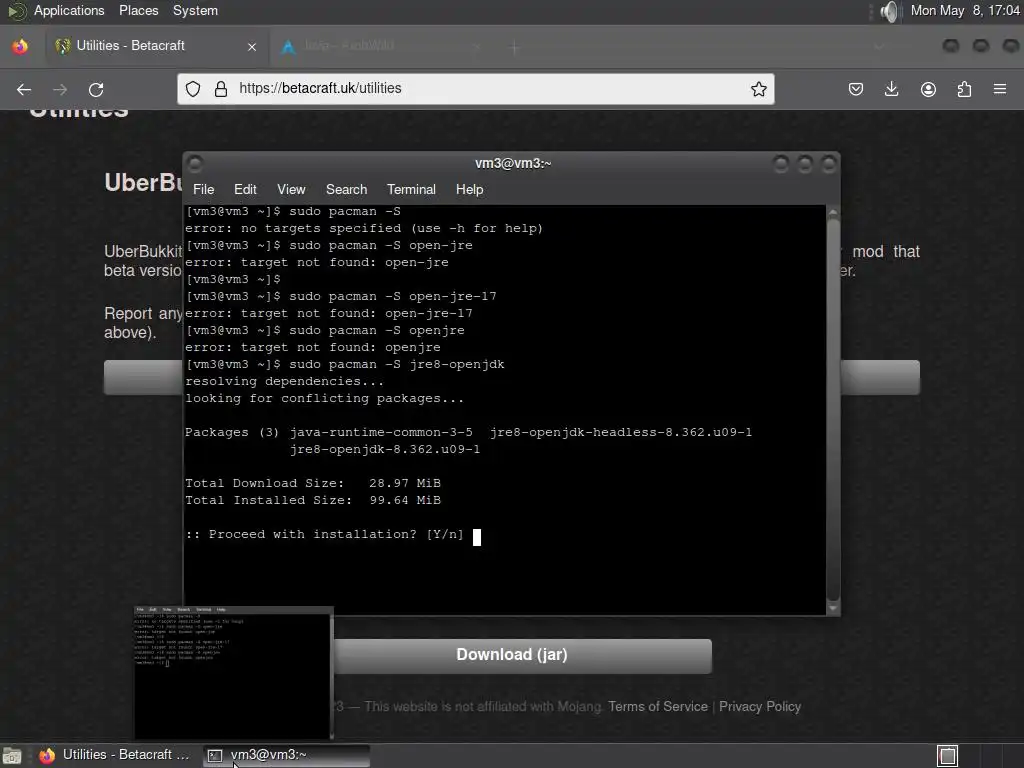This screenshot has width=1024, height=768.
Task: Open the System menu
Action: point(195,10)
